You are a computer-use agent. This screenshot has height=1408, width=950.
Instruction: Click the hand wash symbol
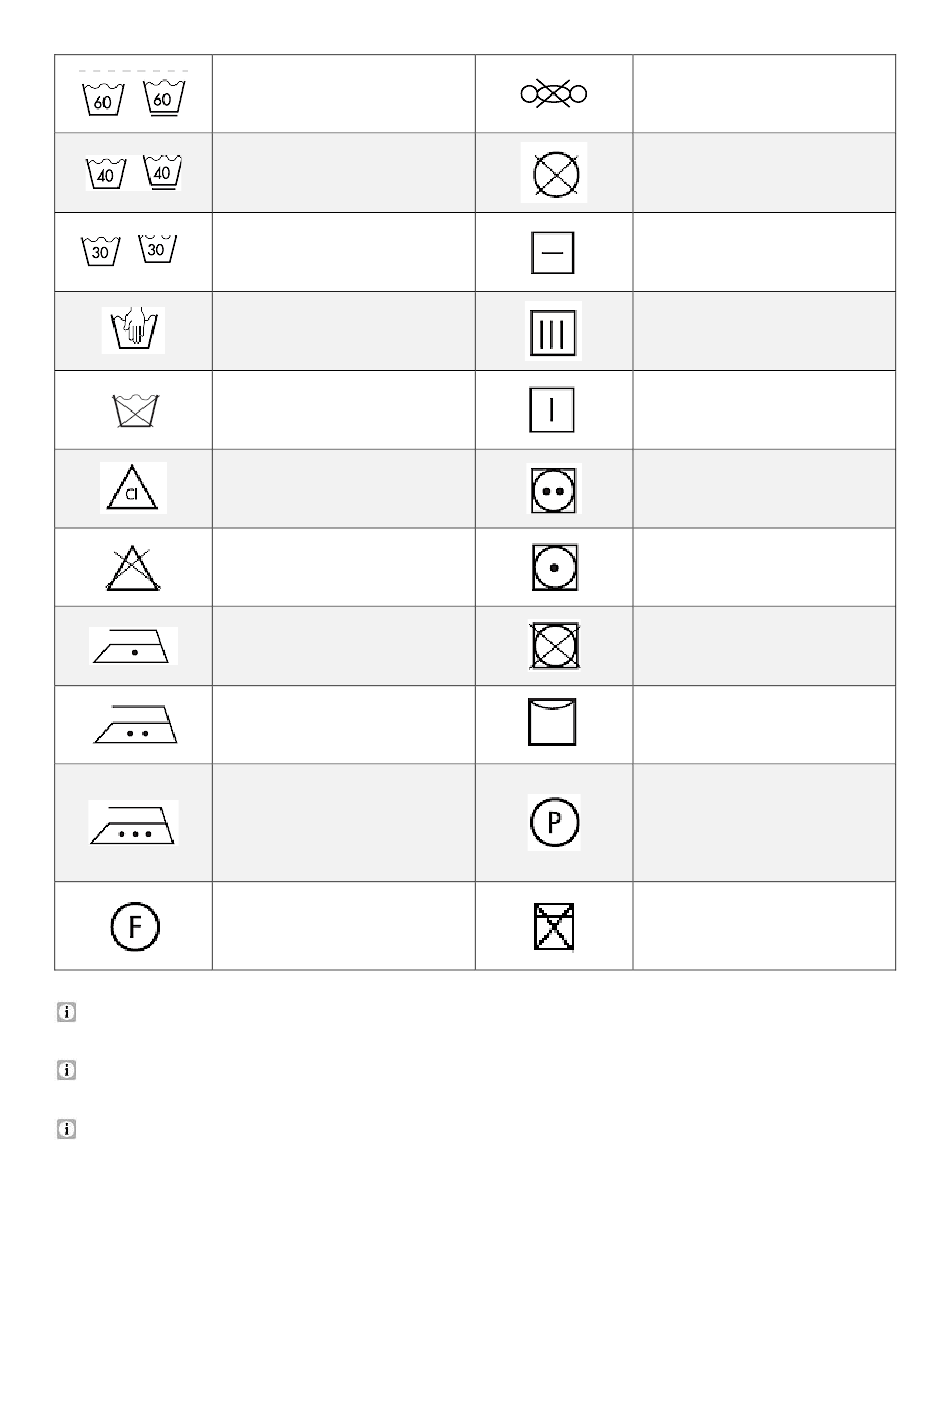(x=133, y=329)
